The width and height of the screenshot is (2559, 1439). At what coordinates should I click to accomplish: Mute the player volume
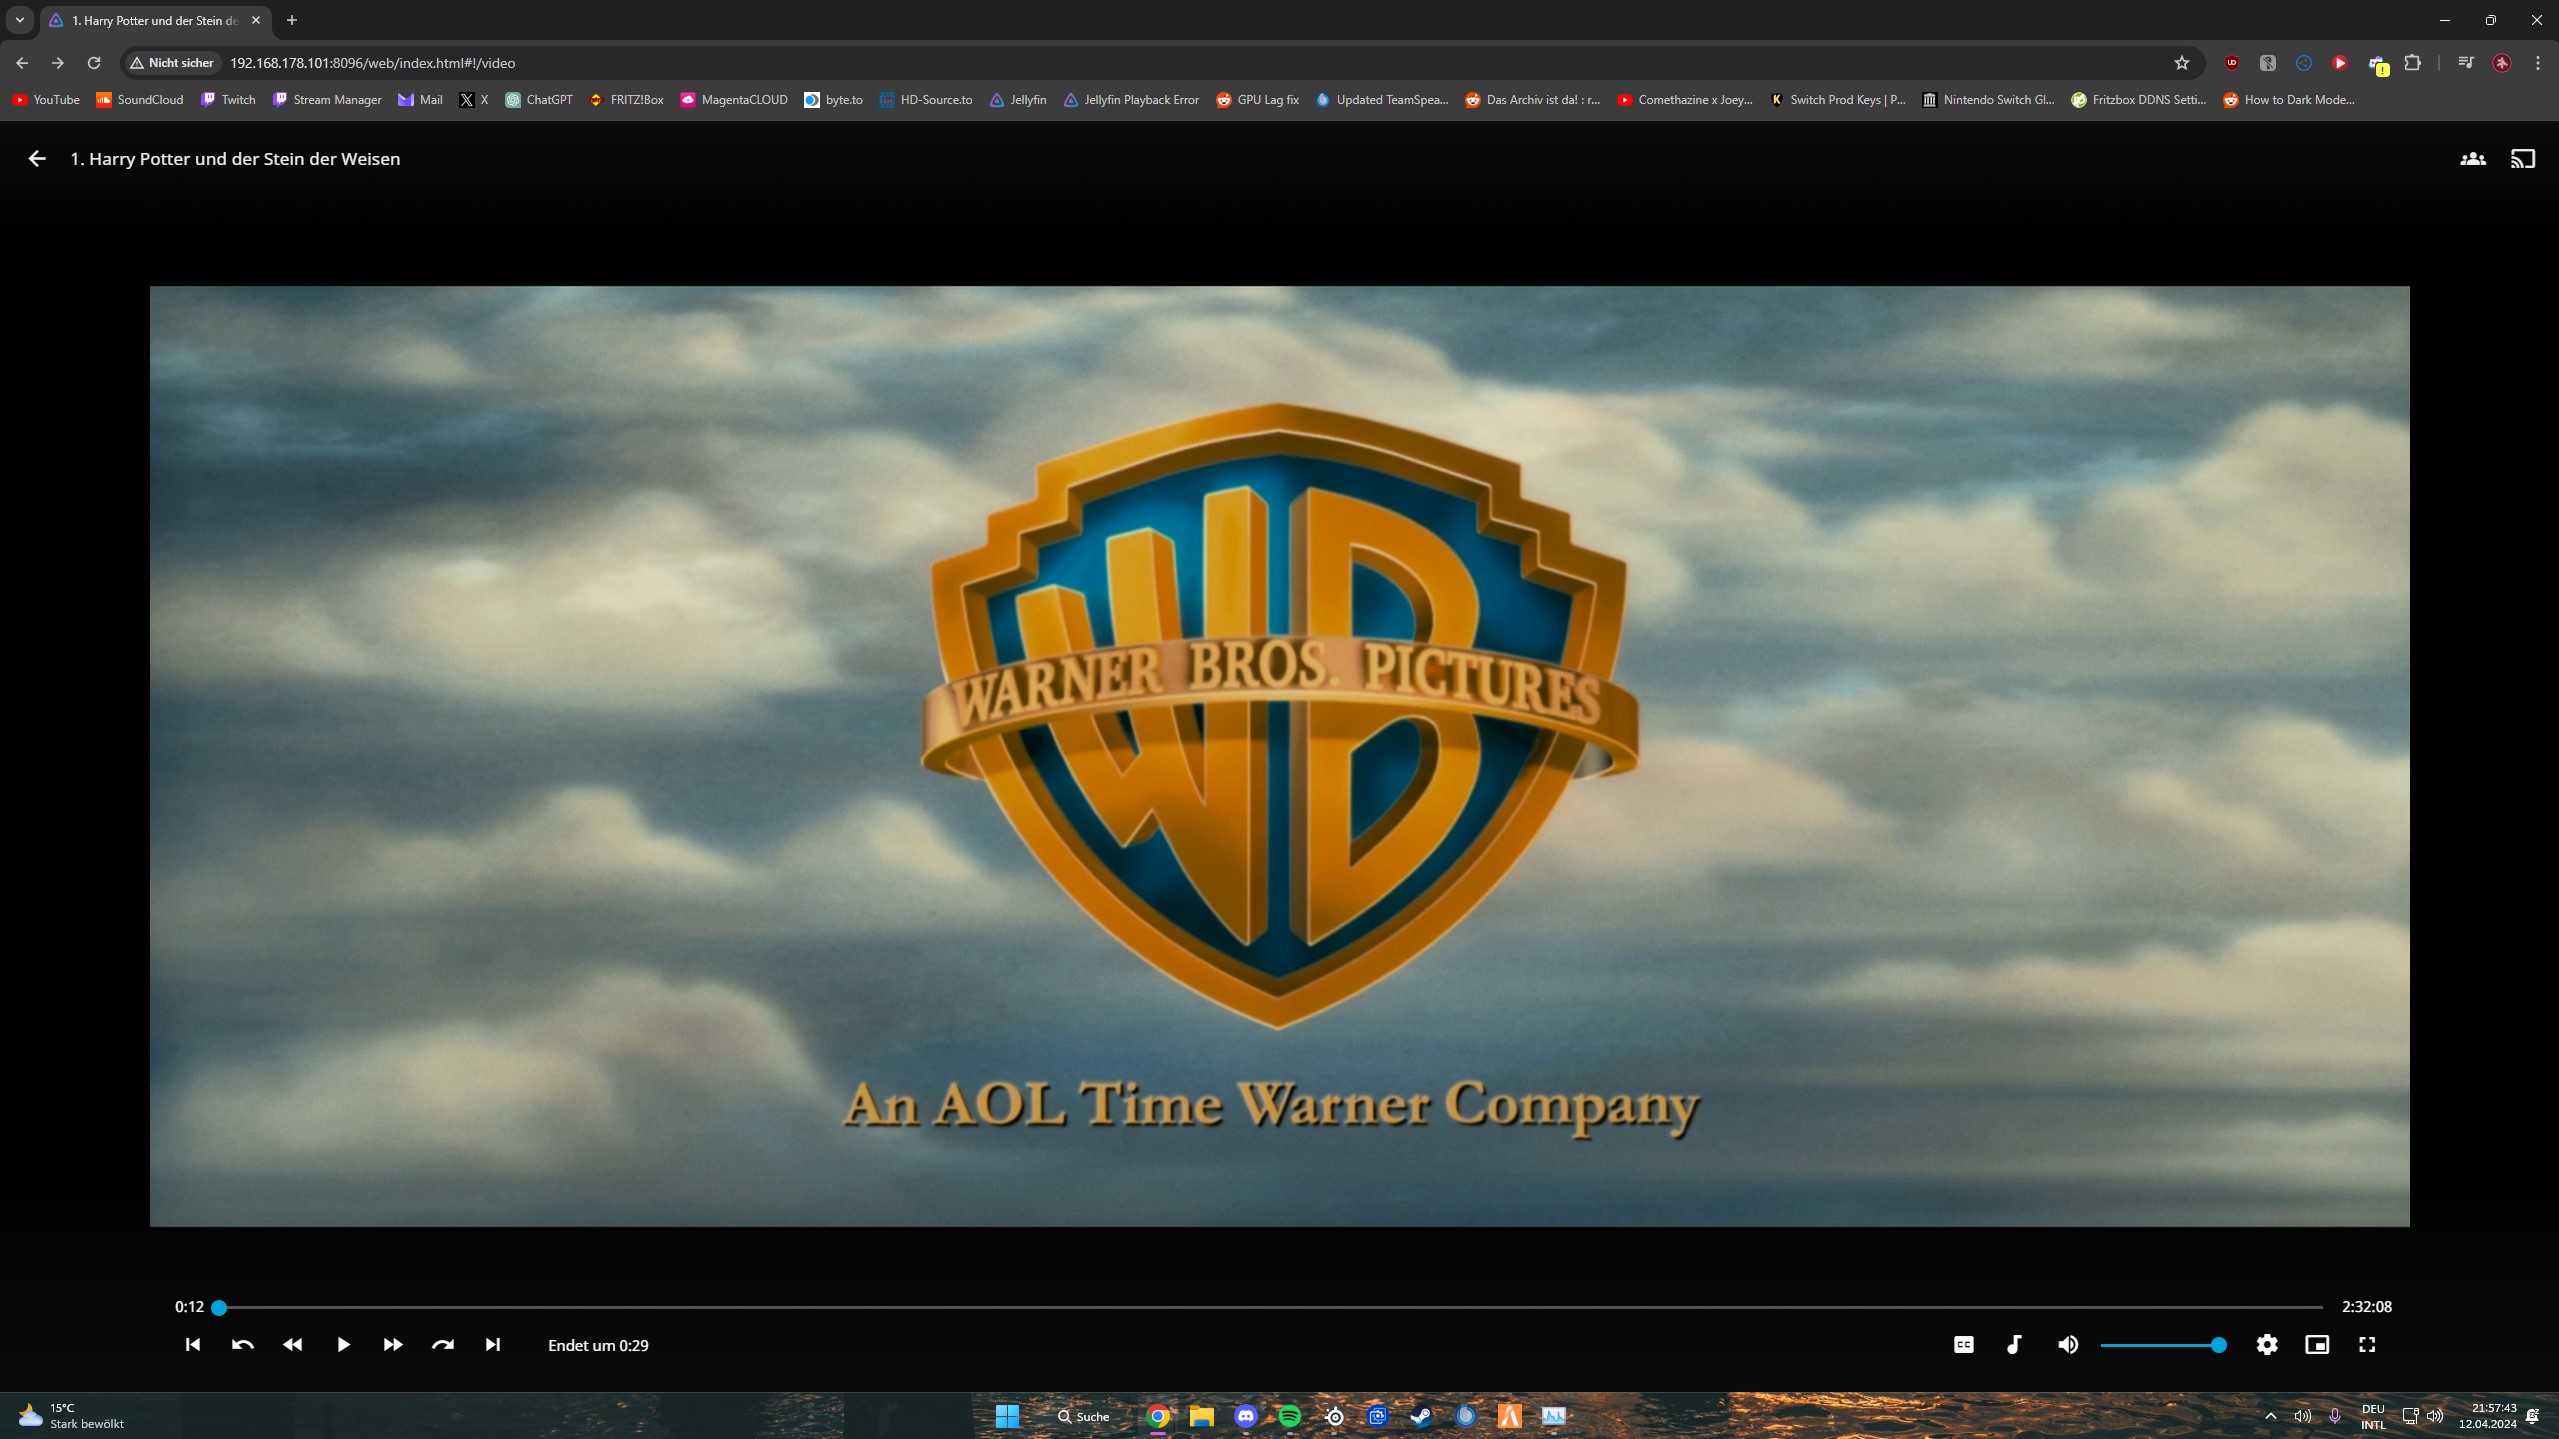click(2068, 1345)
